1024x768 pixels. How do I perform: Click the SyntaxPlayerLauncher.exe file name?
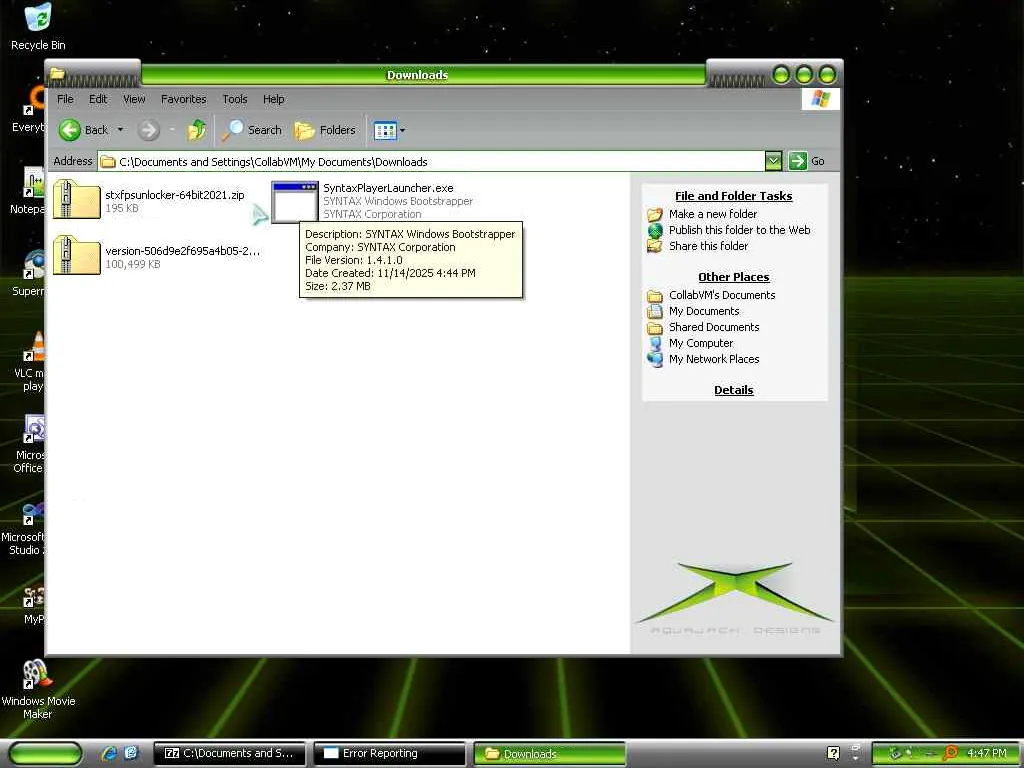click(x=388, y=188)
